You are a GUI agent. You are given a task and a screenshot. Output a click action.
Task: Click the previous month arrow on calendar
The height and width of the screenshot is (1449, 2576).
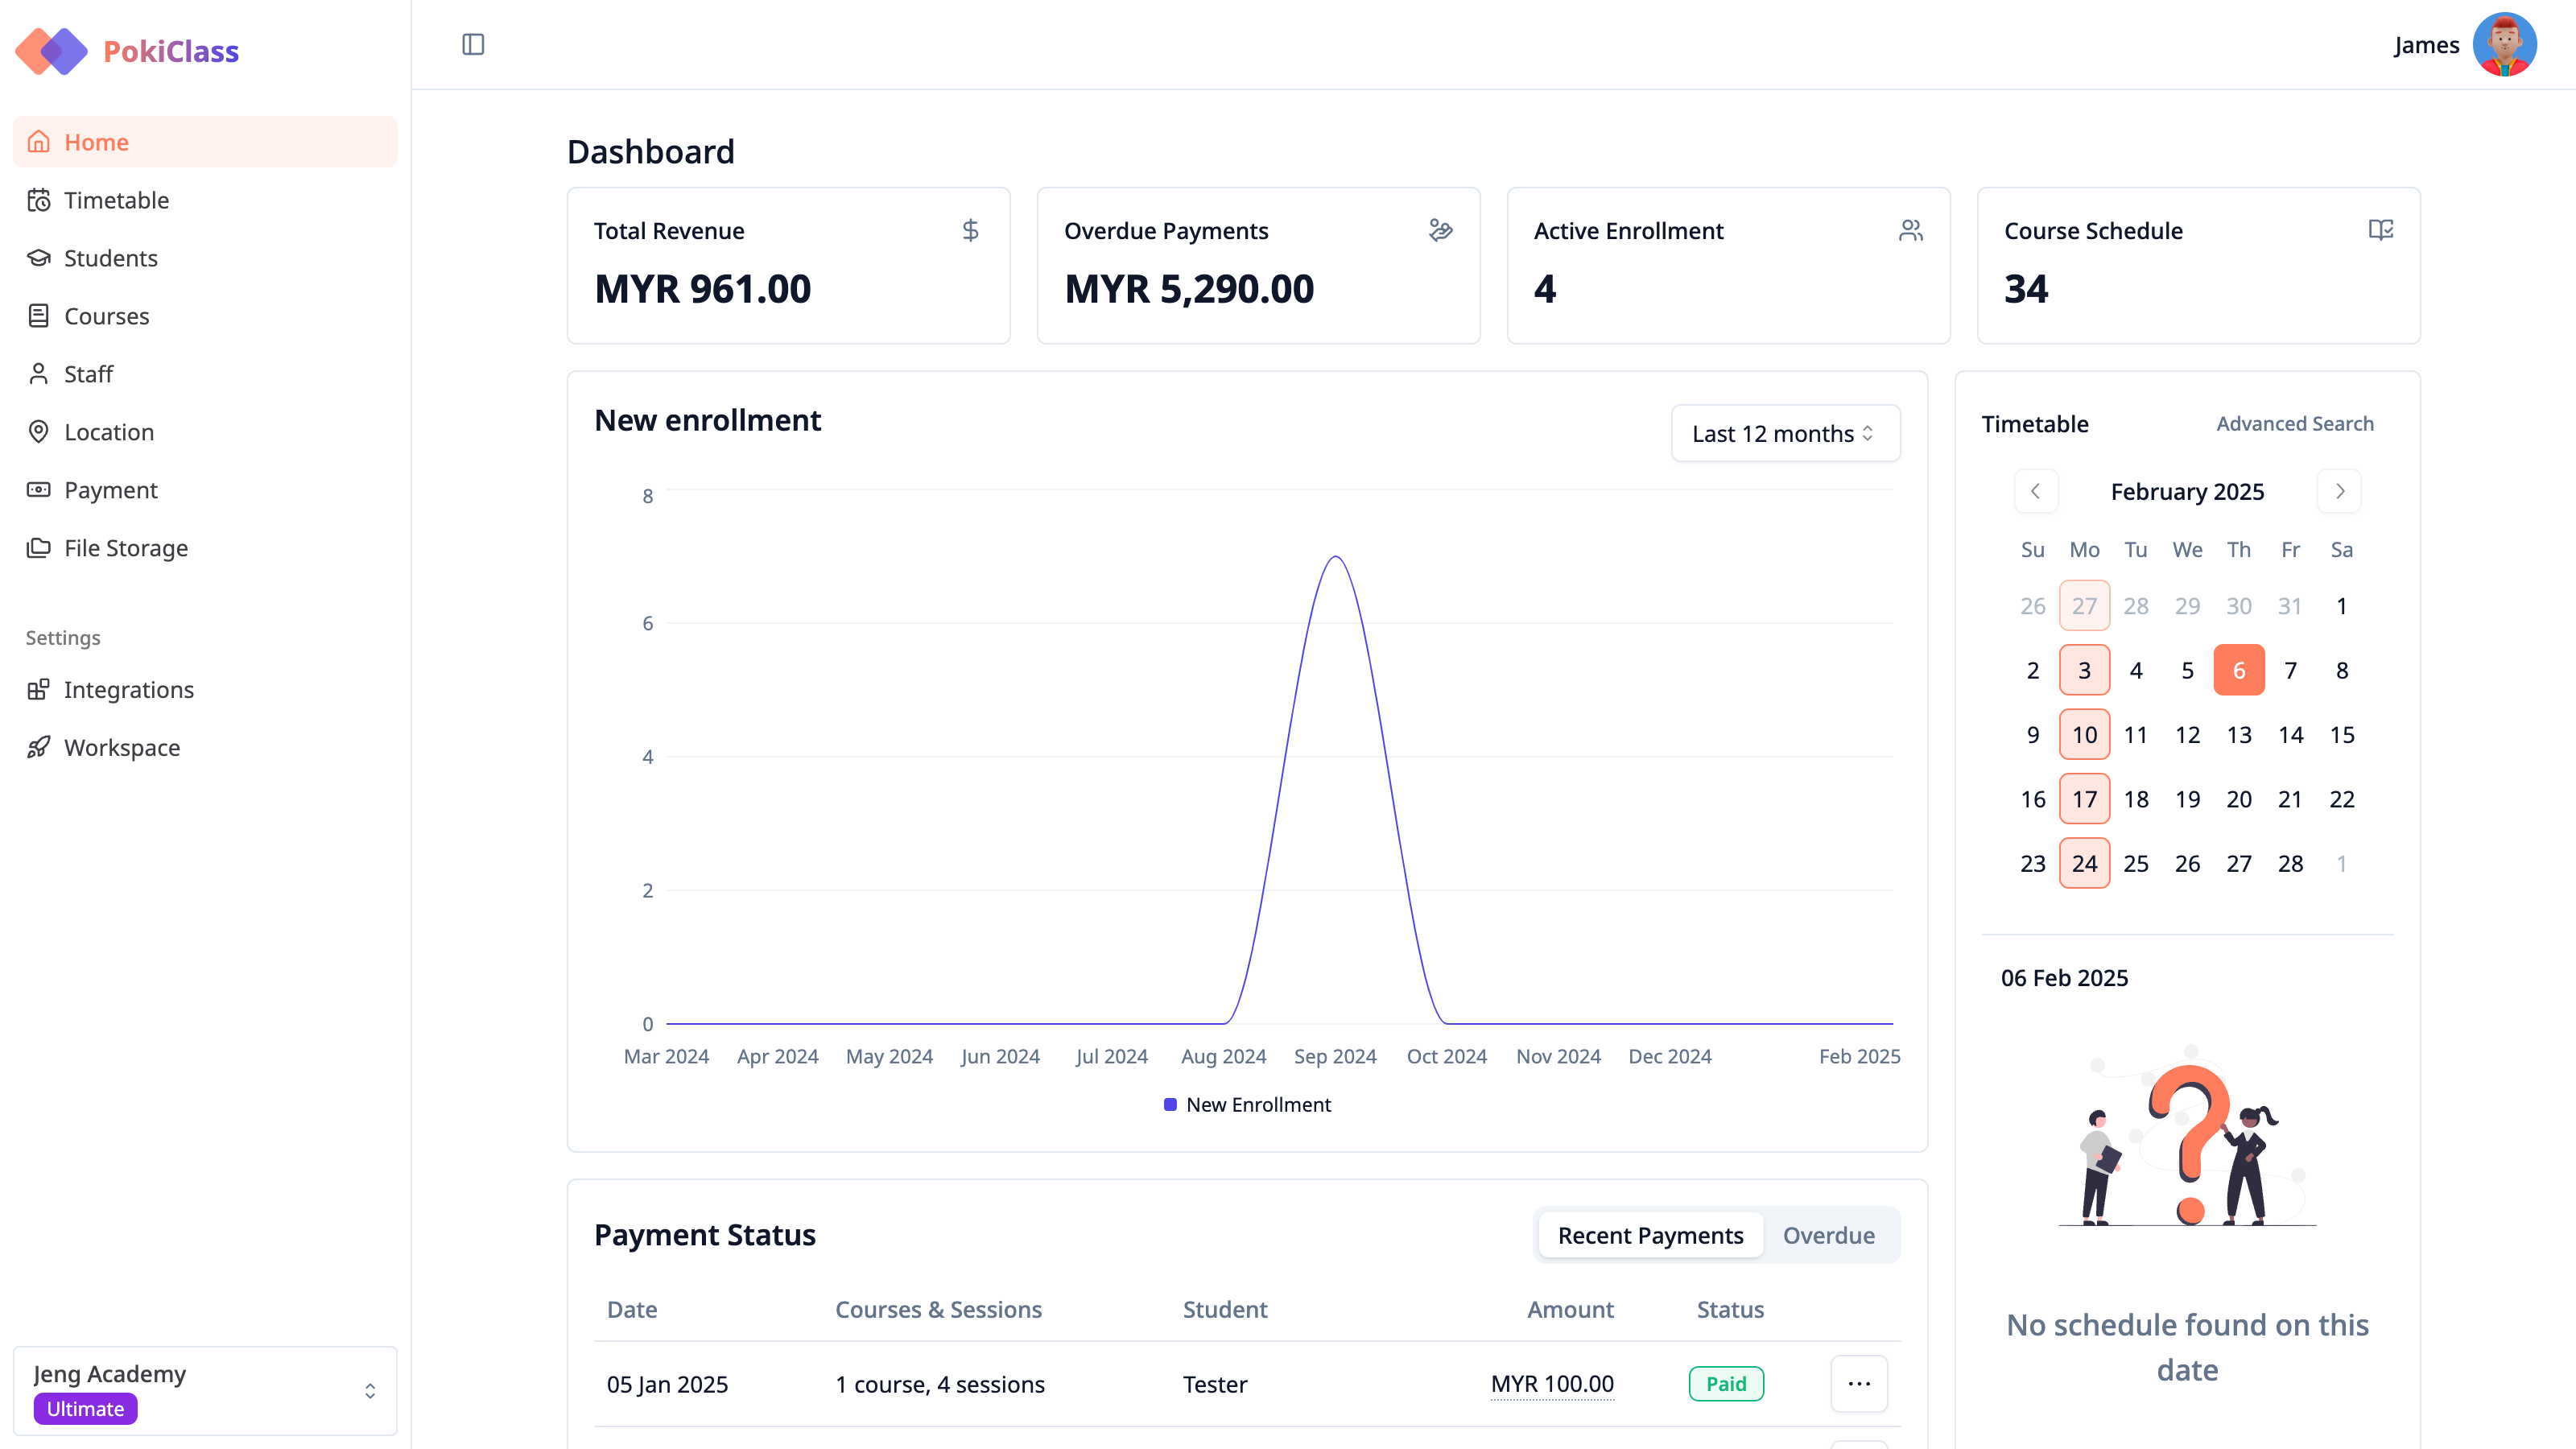point(2034,492)
